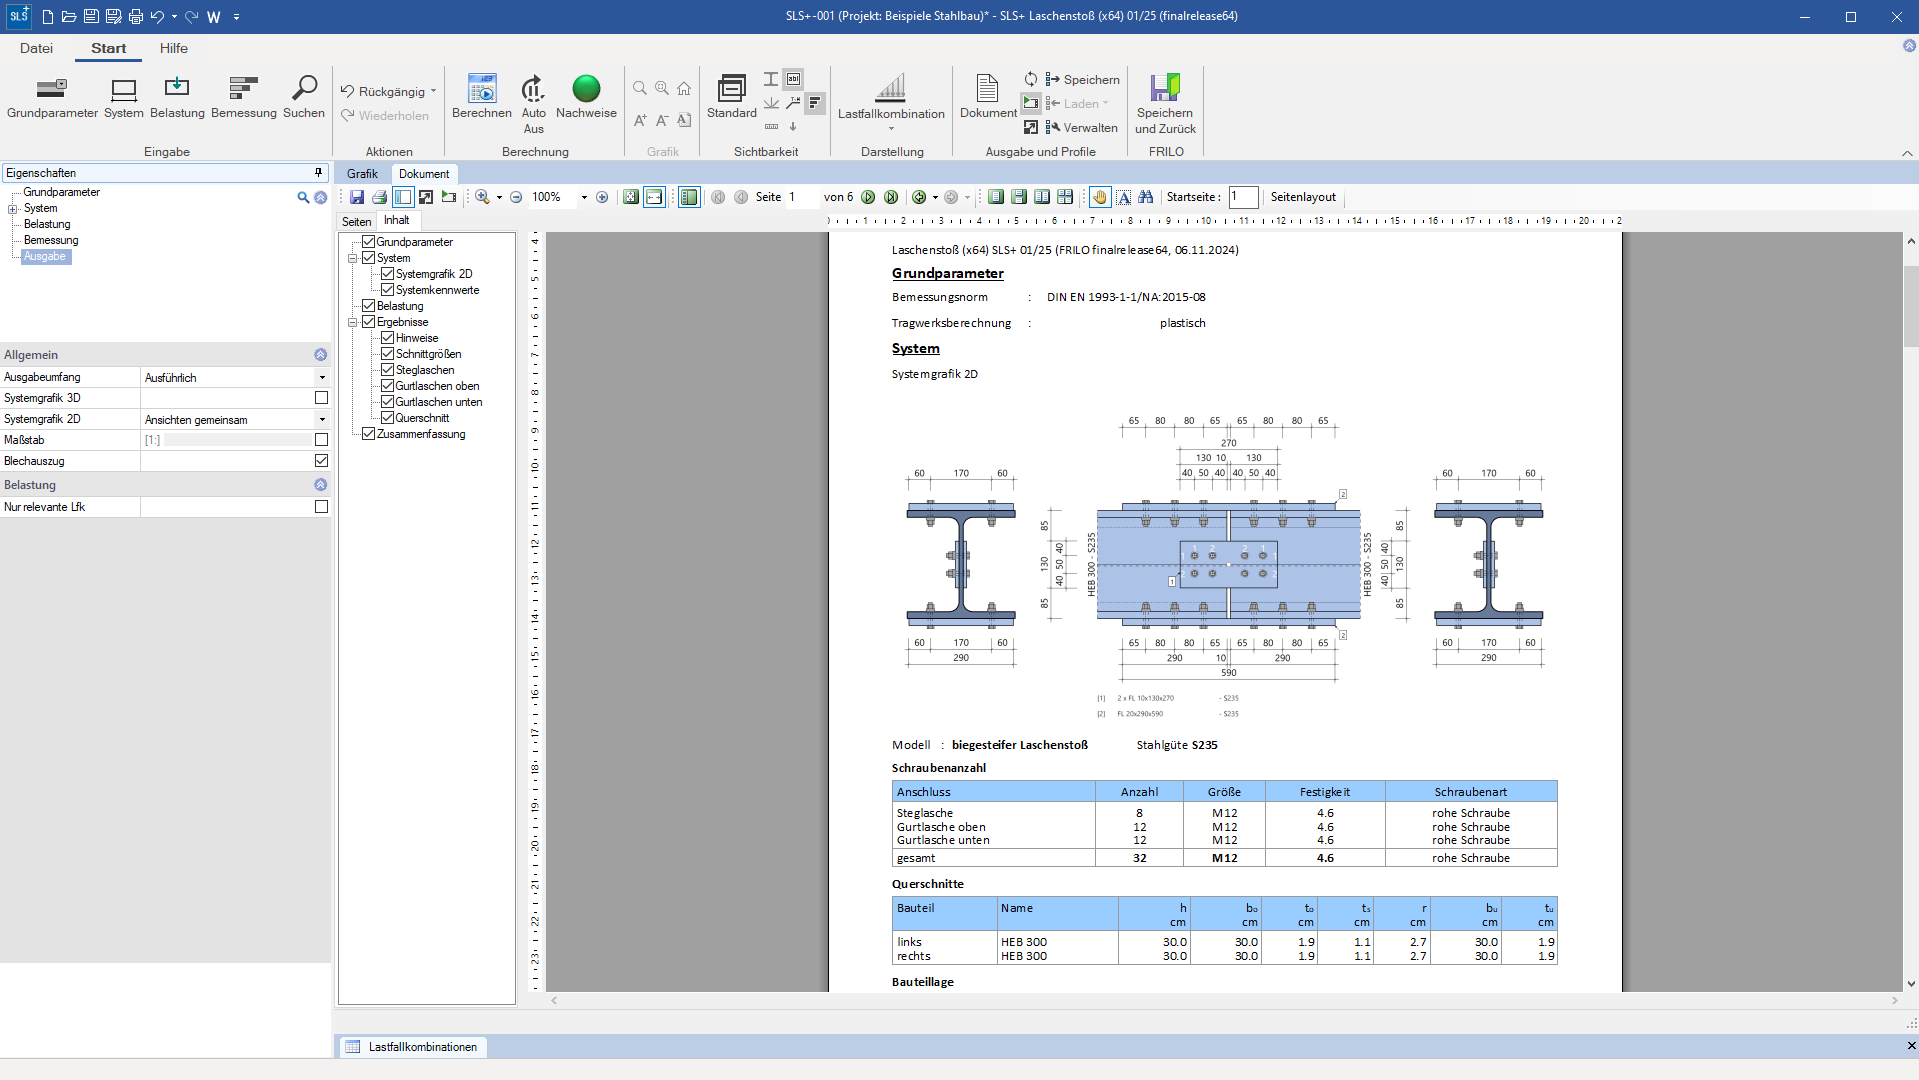Switch to the Grafik tab
The width and height of the screenshot is (1919, 1080).
[362, 174]
